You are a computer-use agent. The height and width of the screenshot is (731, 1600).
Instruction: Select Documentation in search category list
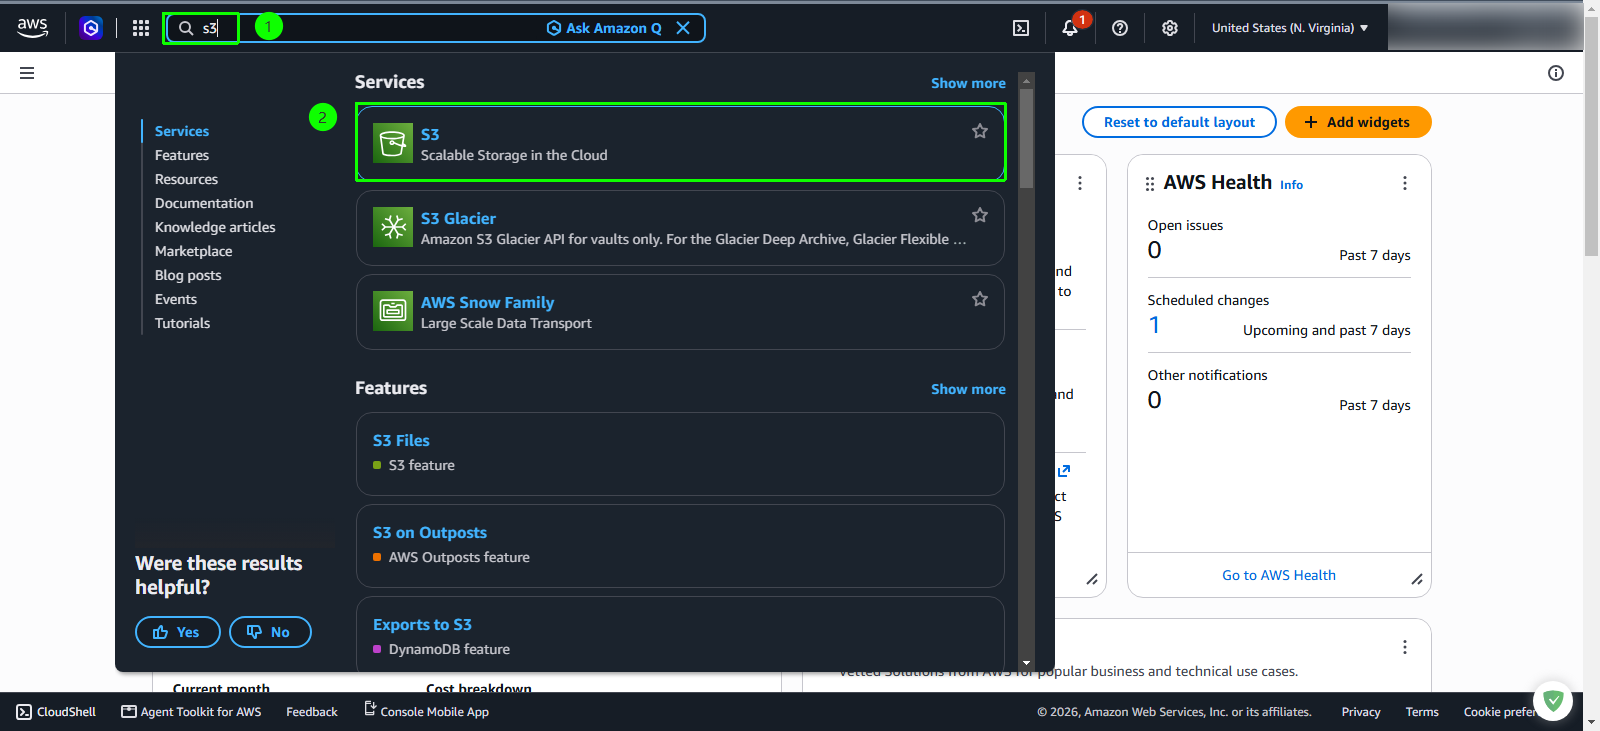(x=204, y=203)
